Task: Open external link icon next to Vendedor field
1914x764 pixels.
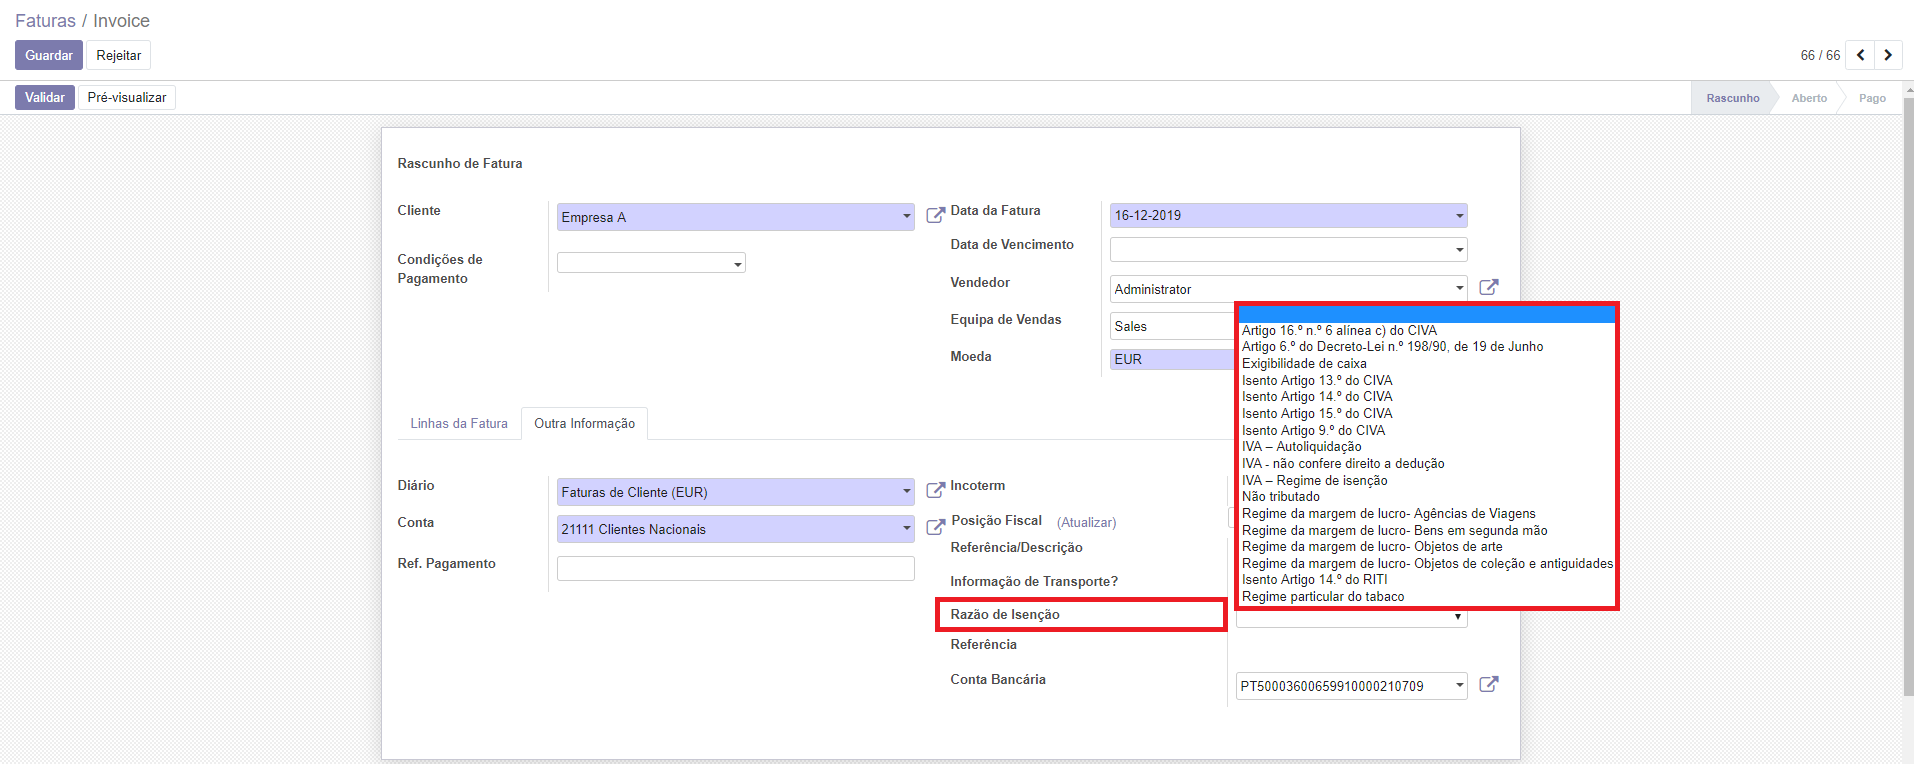Action: 1488,287
